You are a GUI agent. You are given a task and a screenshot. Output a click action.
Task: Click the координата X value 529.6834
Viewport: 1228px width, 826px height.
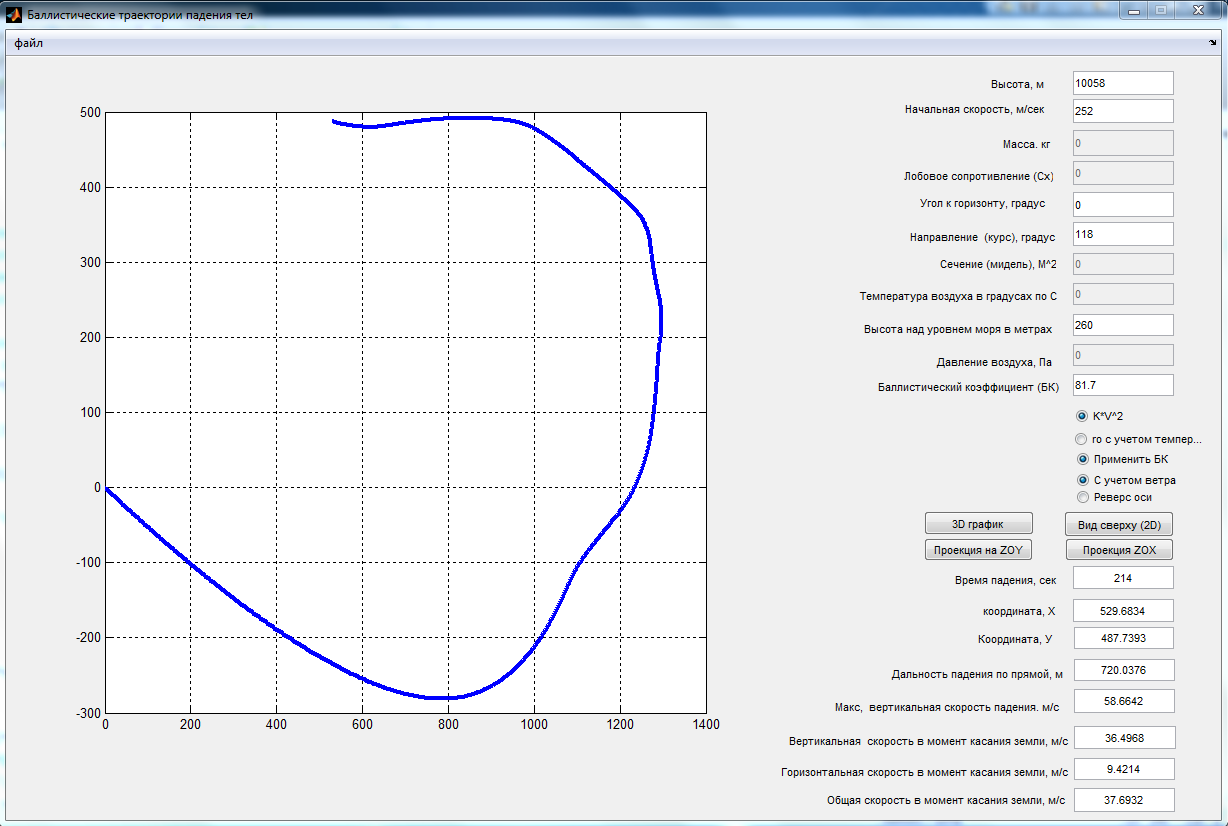[x=1122, y=611]
